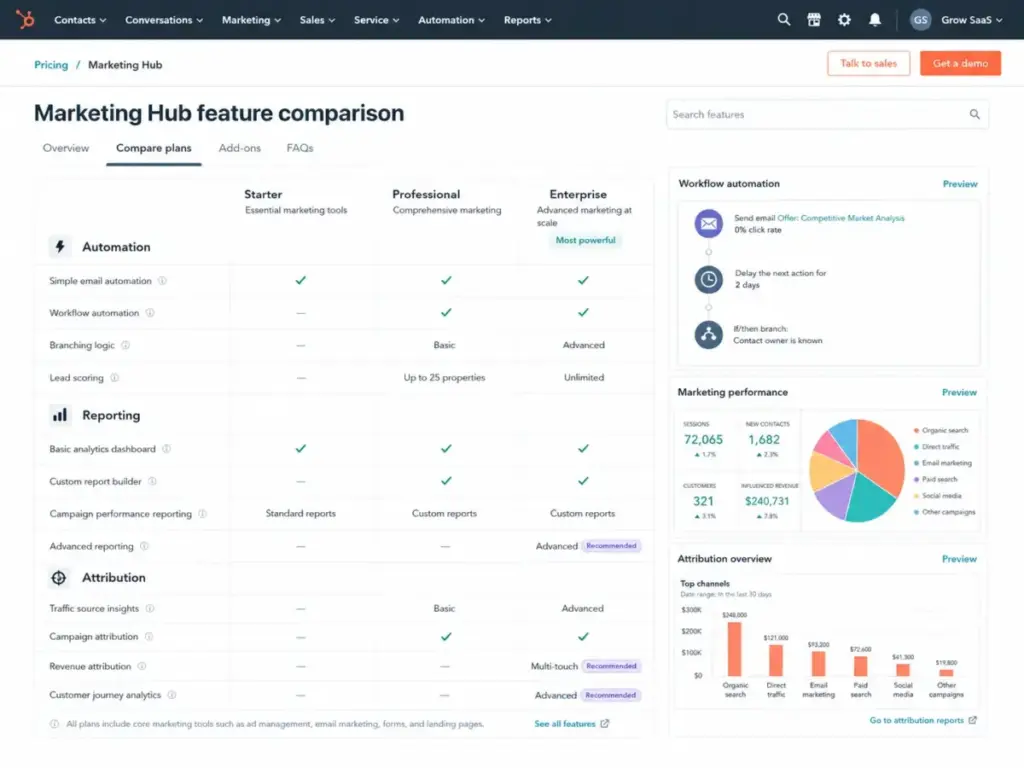This screenshot has width=1024, height=768.
Task: Click the Organic search bar in chart
Action: [x=735, y=648]
